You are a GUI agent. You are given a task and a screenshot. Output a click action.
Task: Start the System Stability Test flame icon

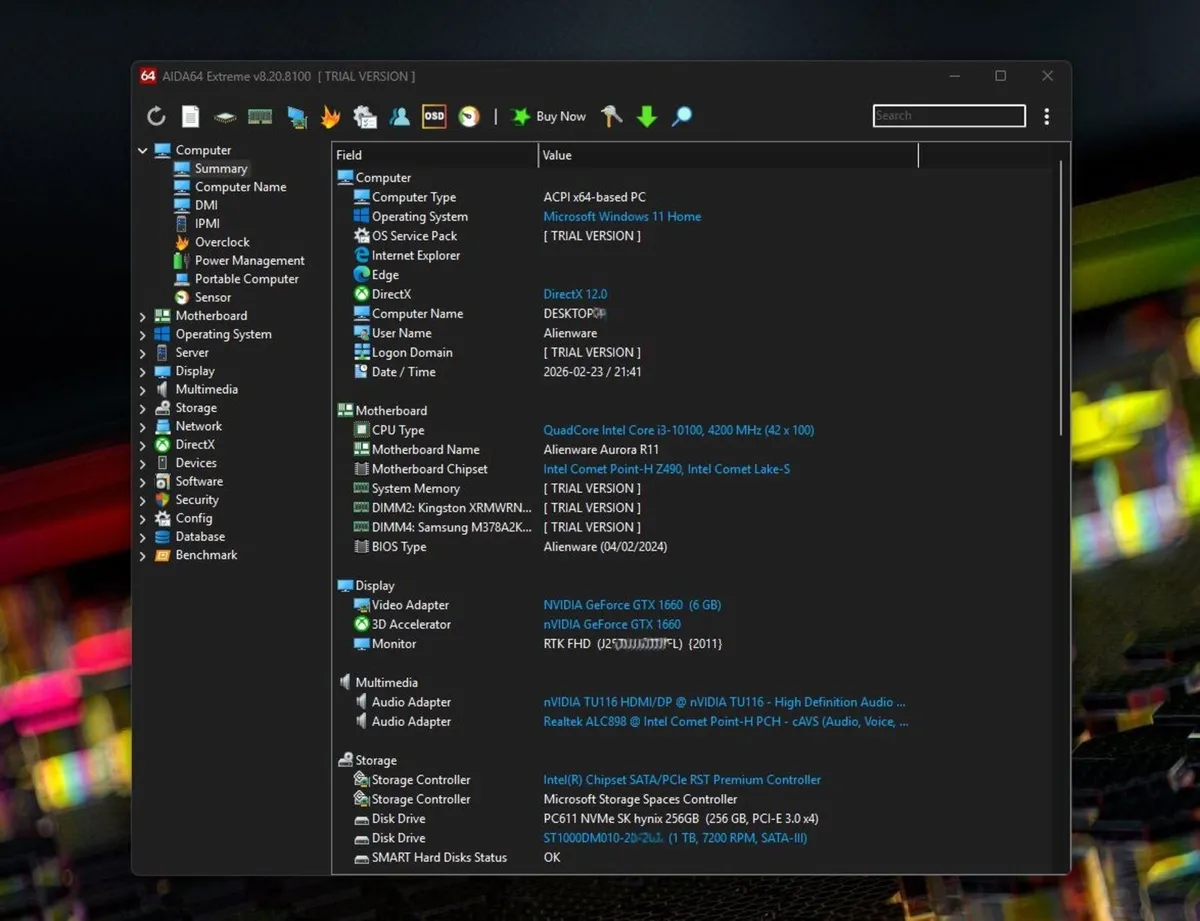point(330,116)
